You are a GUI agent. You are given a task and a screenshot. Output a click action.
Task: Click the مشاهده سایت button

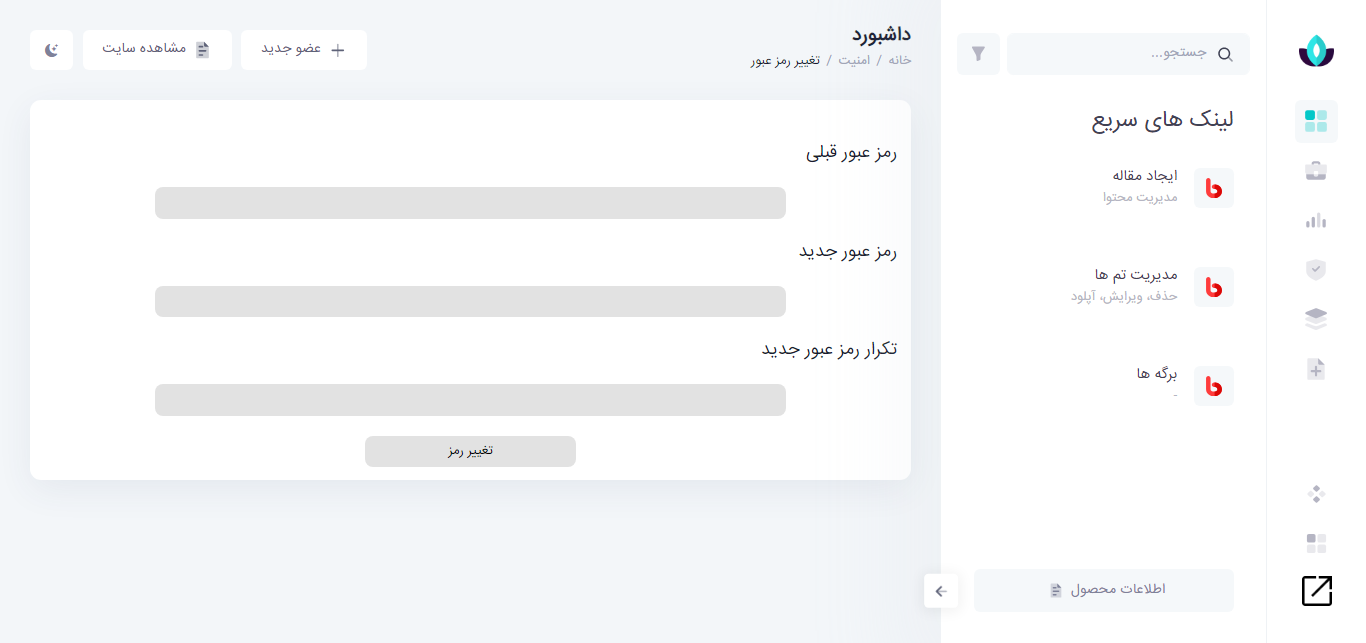click(x=157, y=50)
